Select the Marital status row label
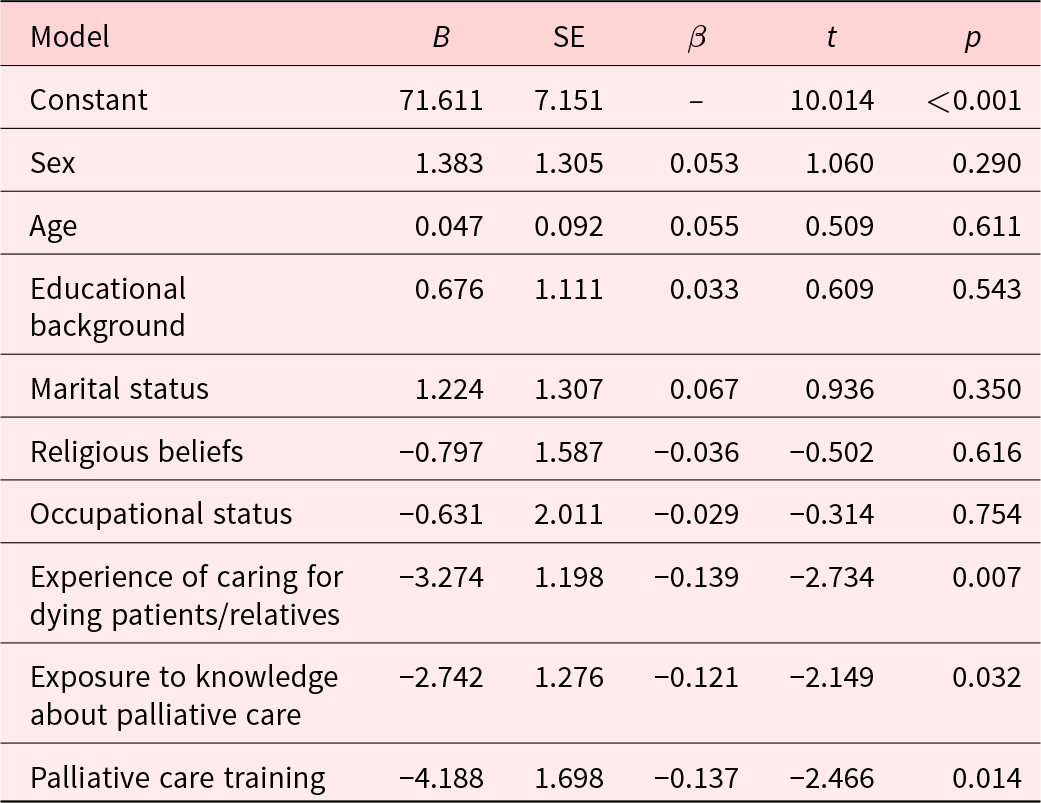The image size is (1041, 803). click(x=119, y=388)
